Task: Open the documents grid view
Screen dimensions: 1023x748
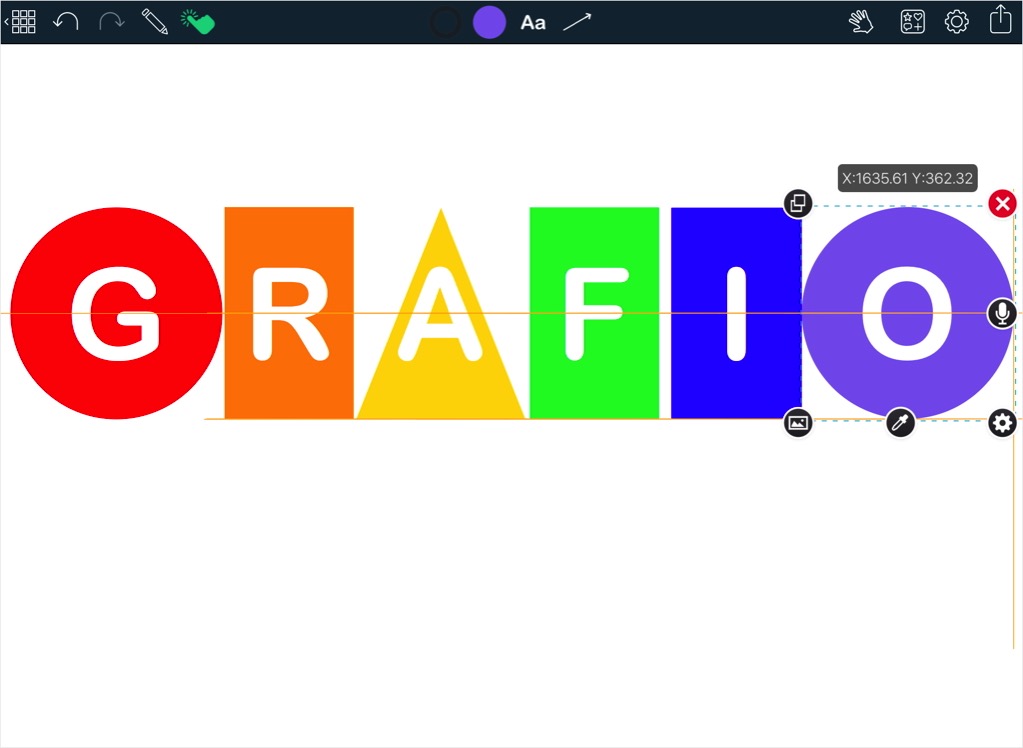Action: tap(22, 22)
